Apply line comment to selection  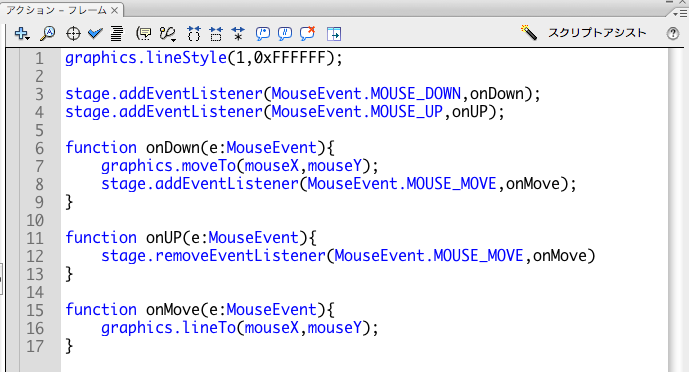coord(285,33)
